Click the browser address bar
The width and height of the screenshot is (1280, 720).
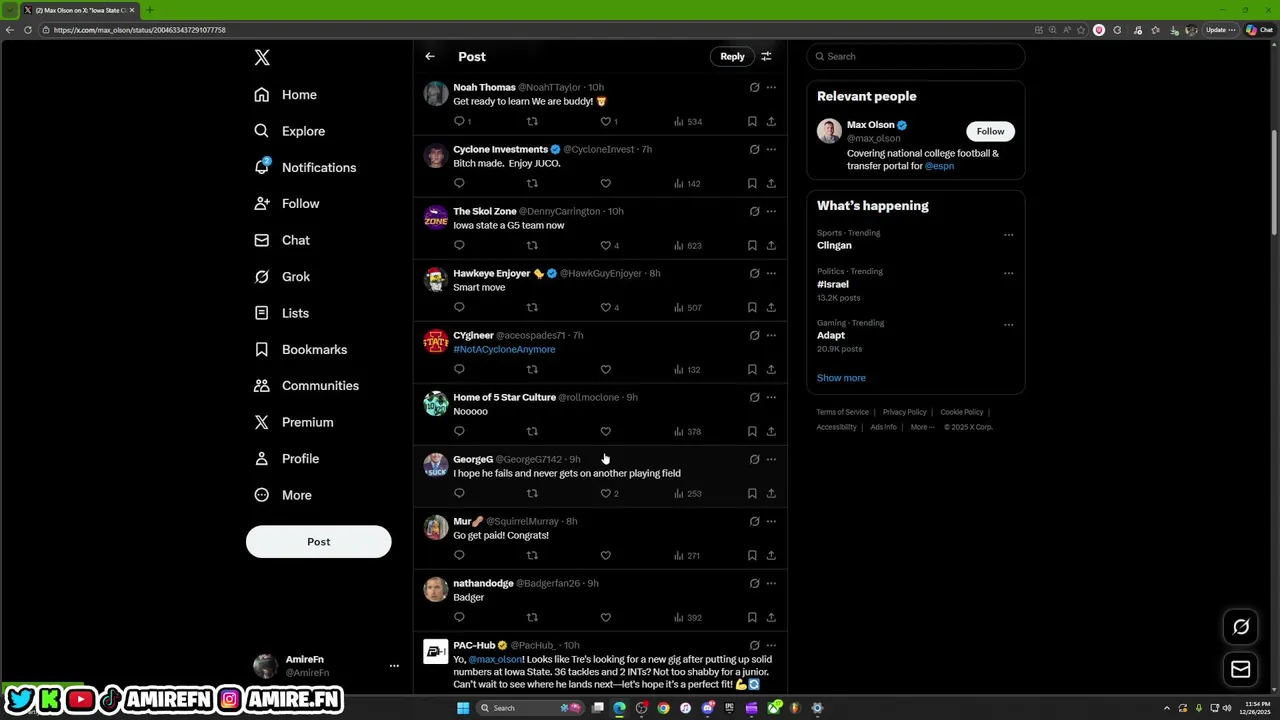tap(540, 30)
